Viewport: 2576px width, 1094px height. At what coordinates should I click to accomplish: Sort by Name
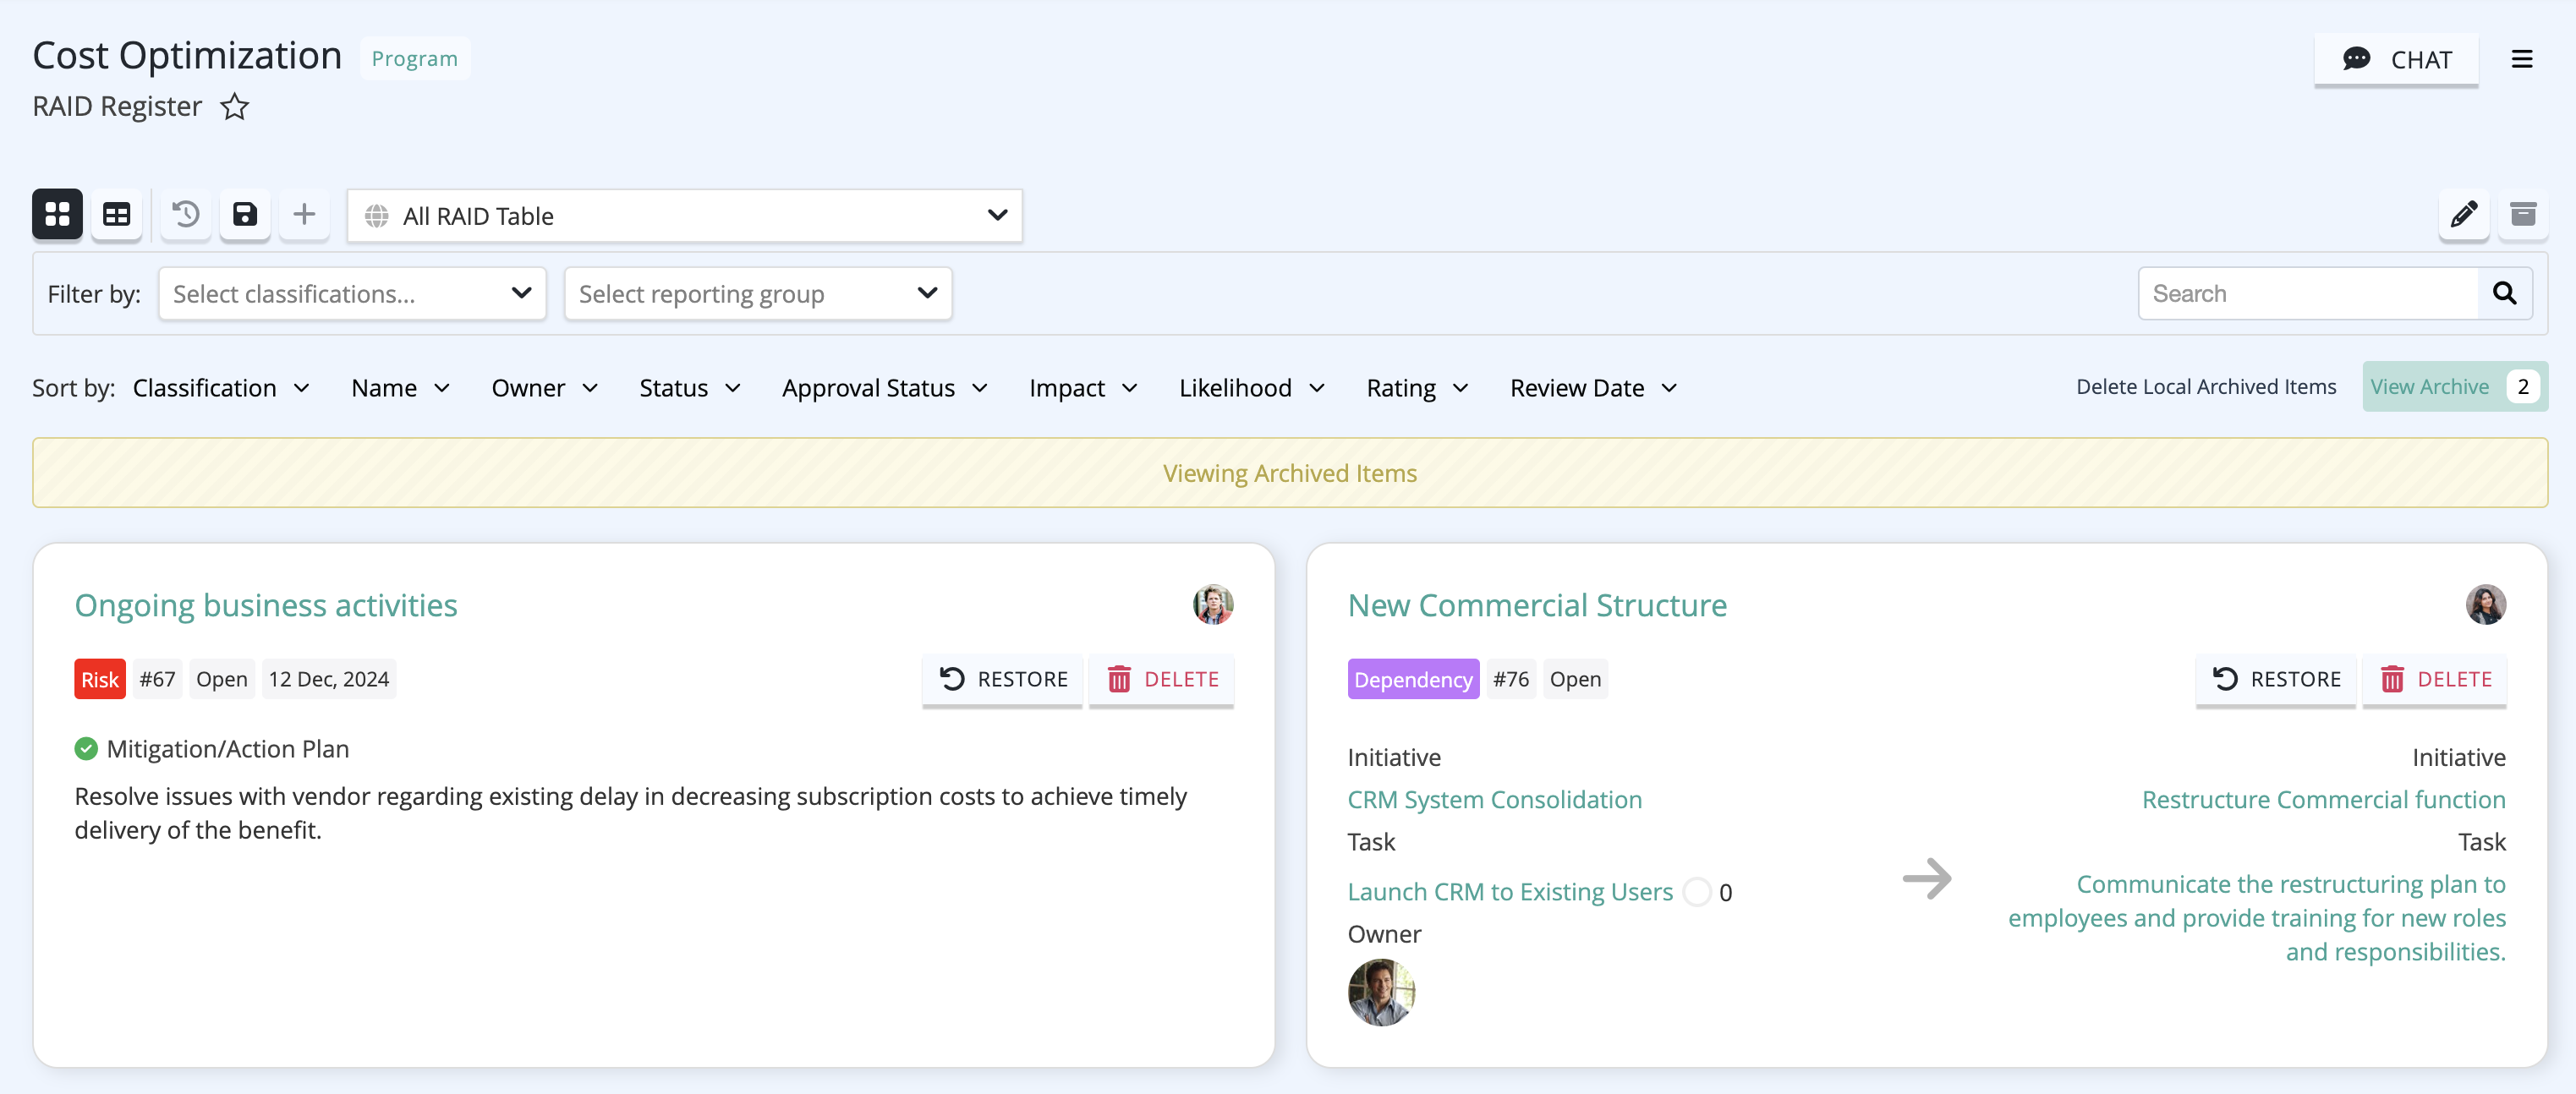(x=400, y=388)
